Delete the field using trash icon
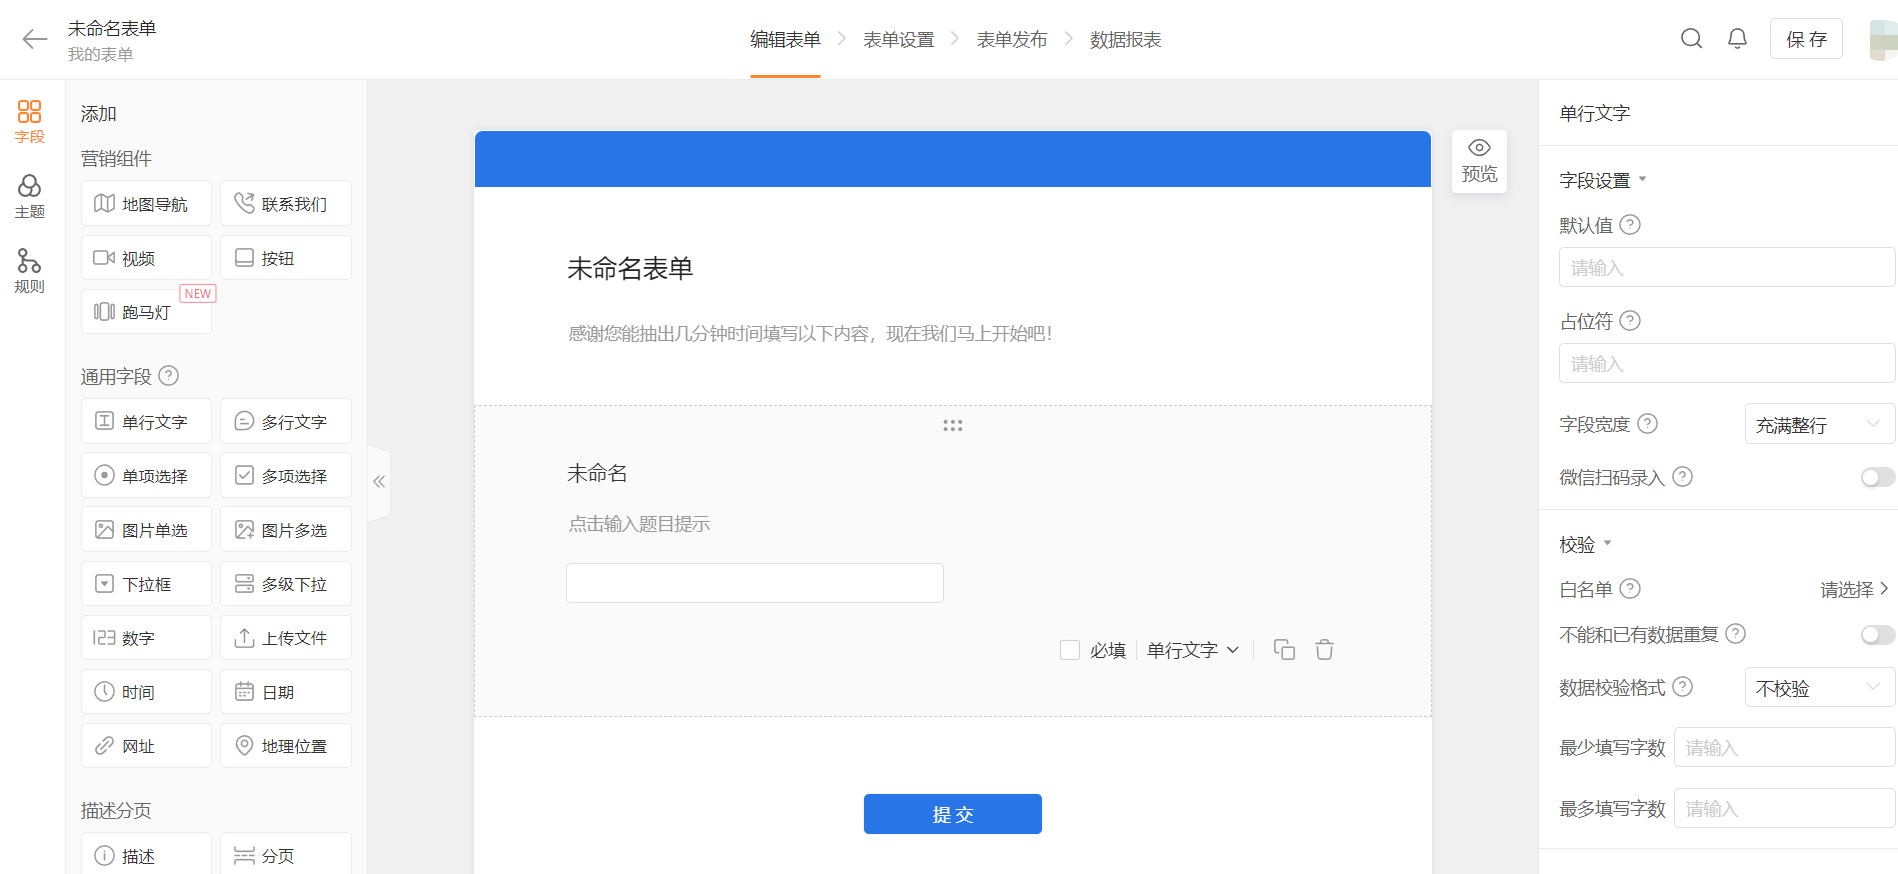Viewport: 1898px width, 874px height. tap(1324, 650)
